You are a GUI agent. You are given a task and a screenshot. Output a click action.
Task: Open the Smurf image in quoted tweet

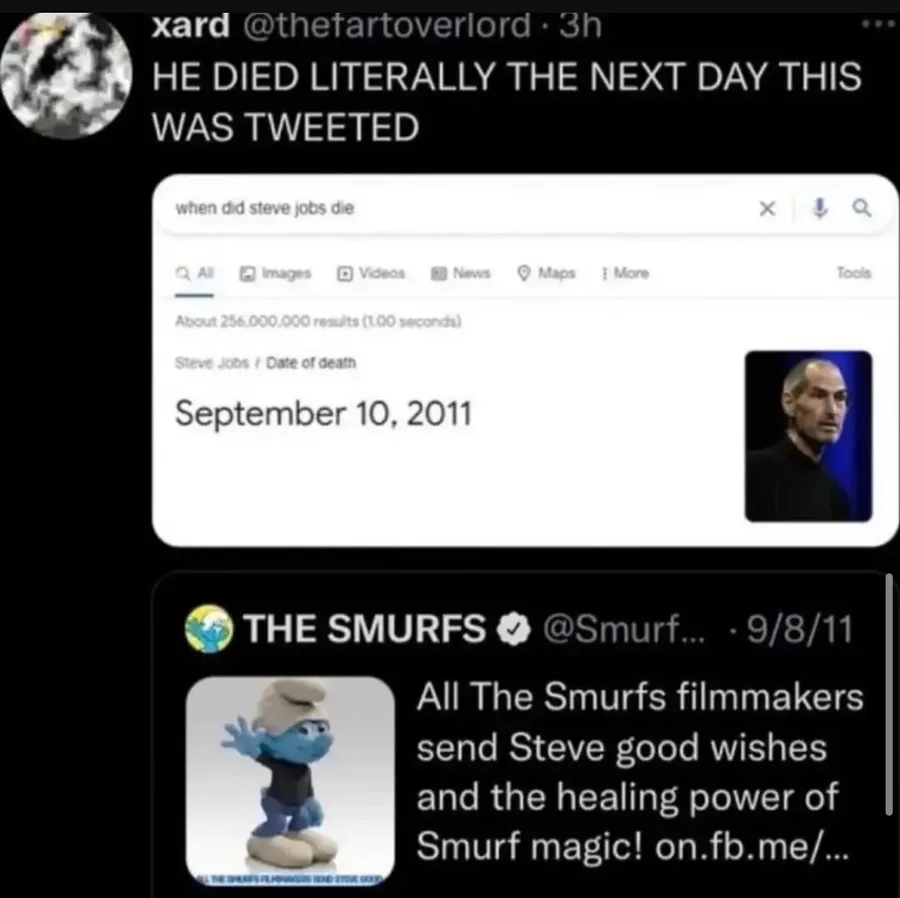click(290, 780)
